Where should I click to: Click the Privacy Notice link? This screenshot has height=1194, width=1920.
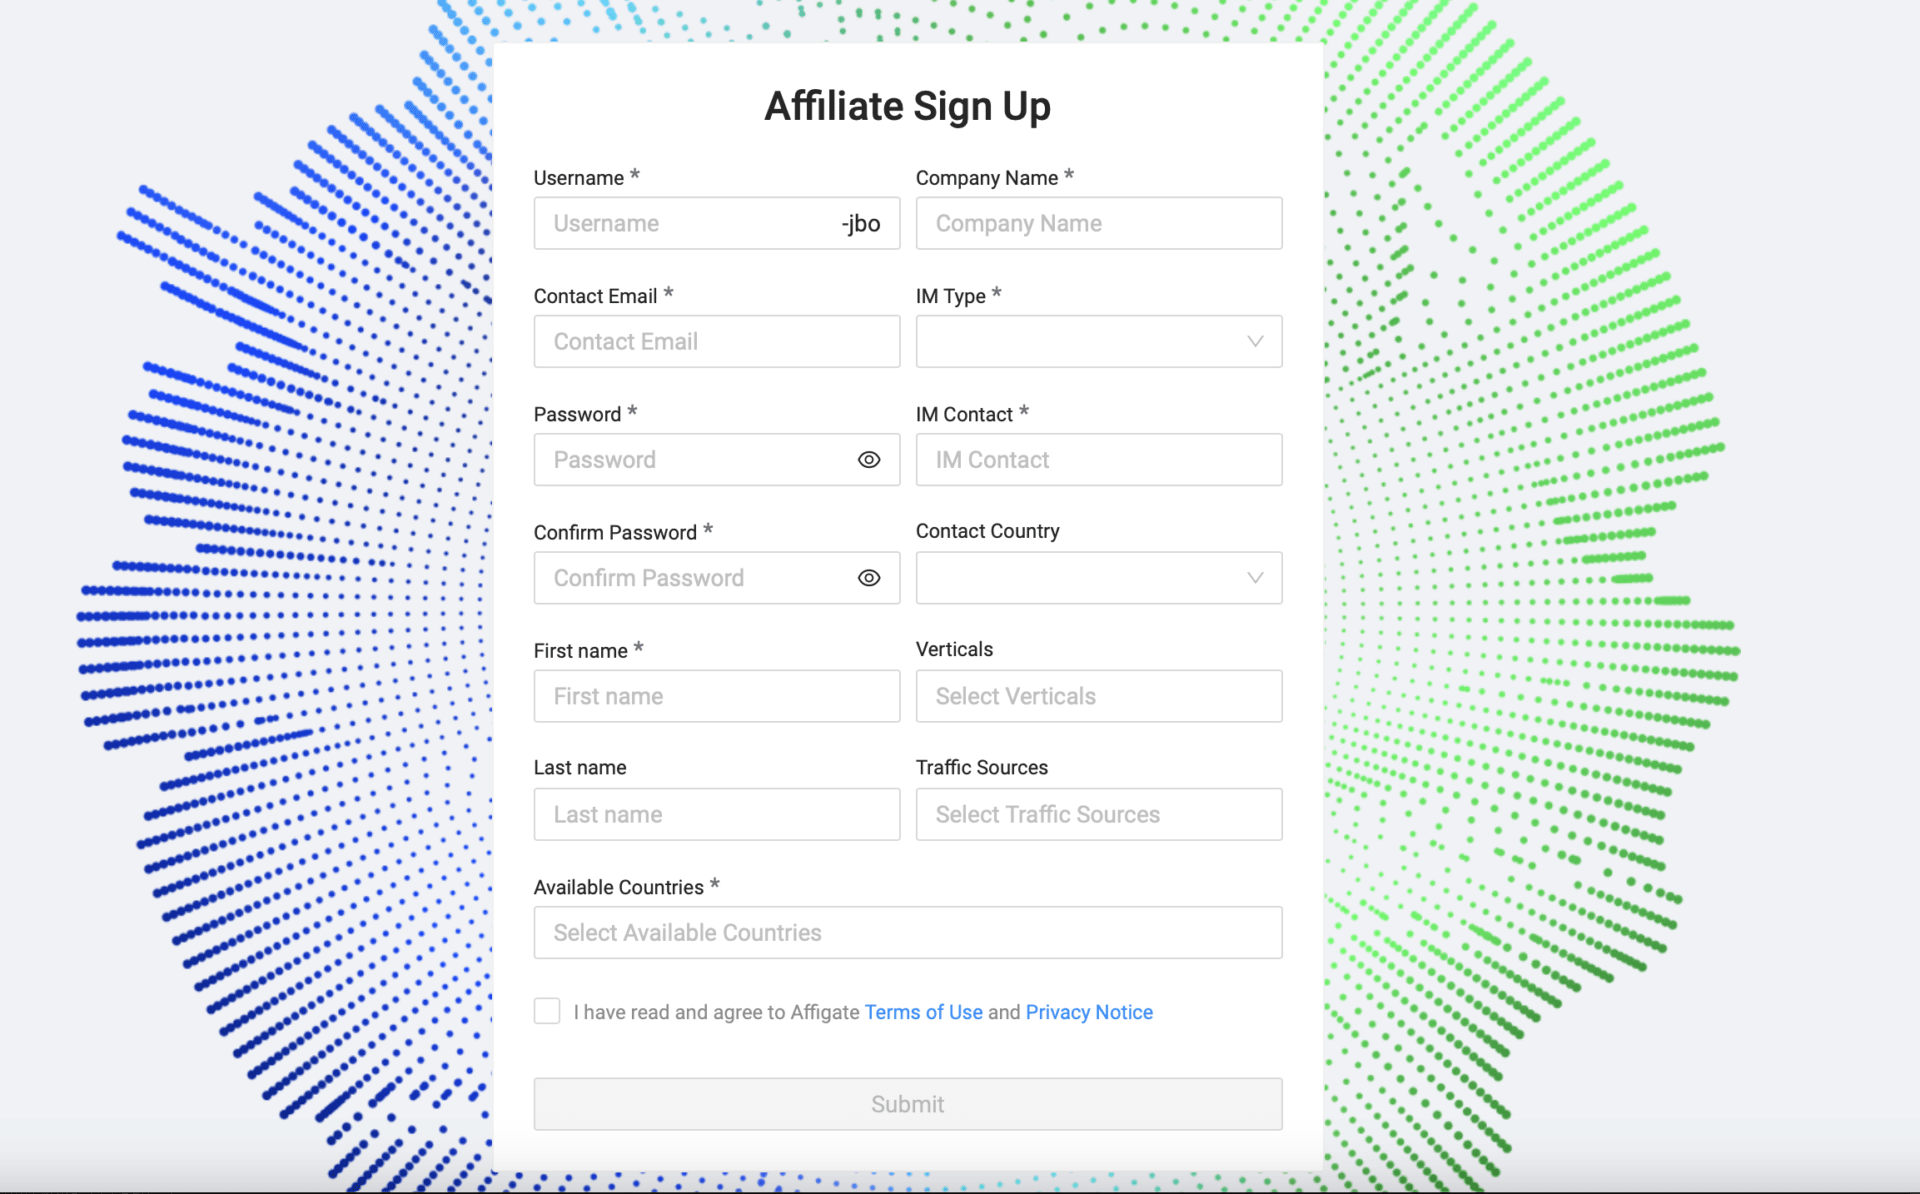(x=1087, y=1011)
